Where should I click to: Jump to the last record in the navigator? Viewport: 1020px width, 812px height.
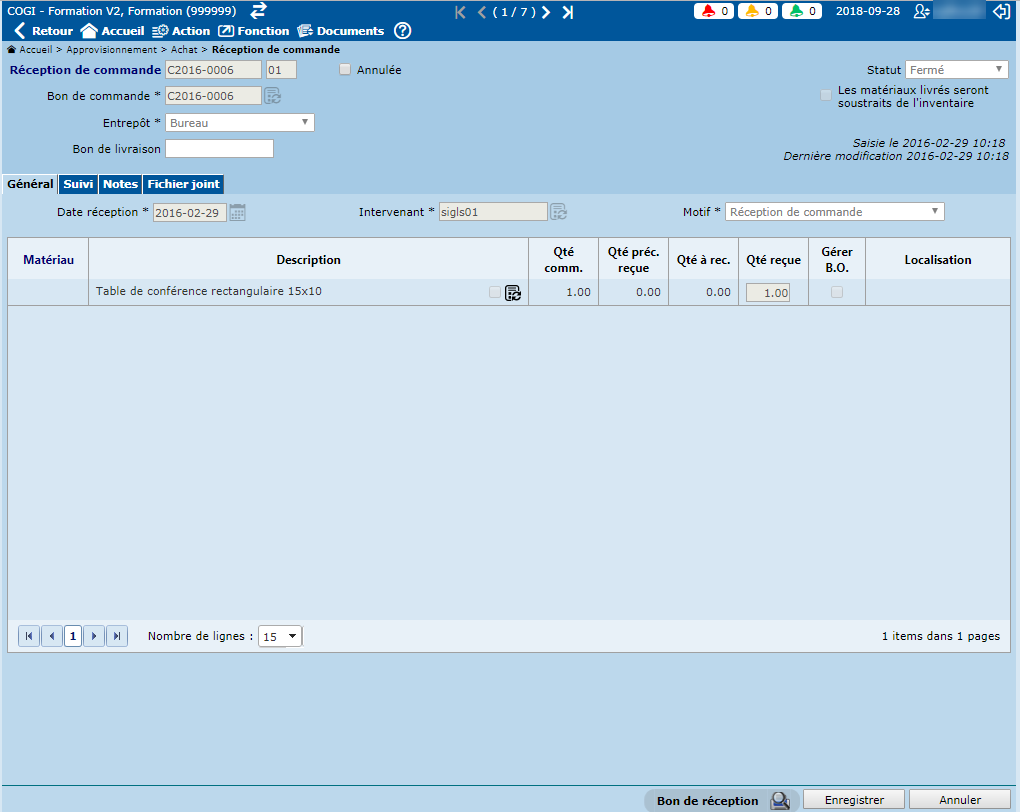568,12
